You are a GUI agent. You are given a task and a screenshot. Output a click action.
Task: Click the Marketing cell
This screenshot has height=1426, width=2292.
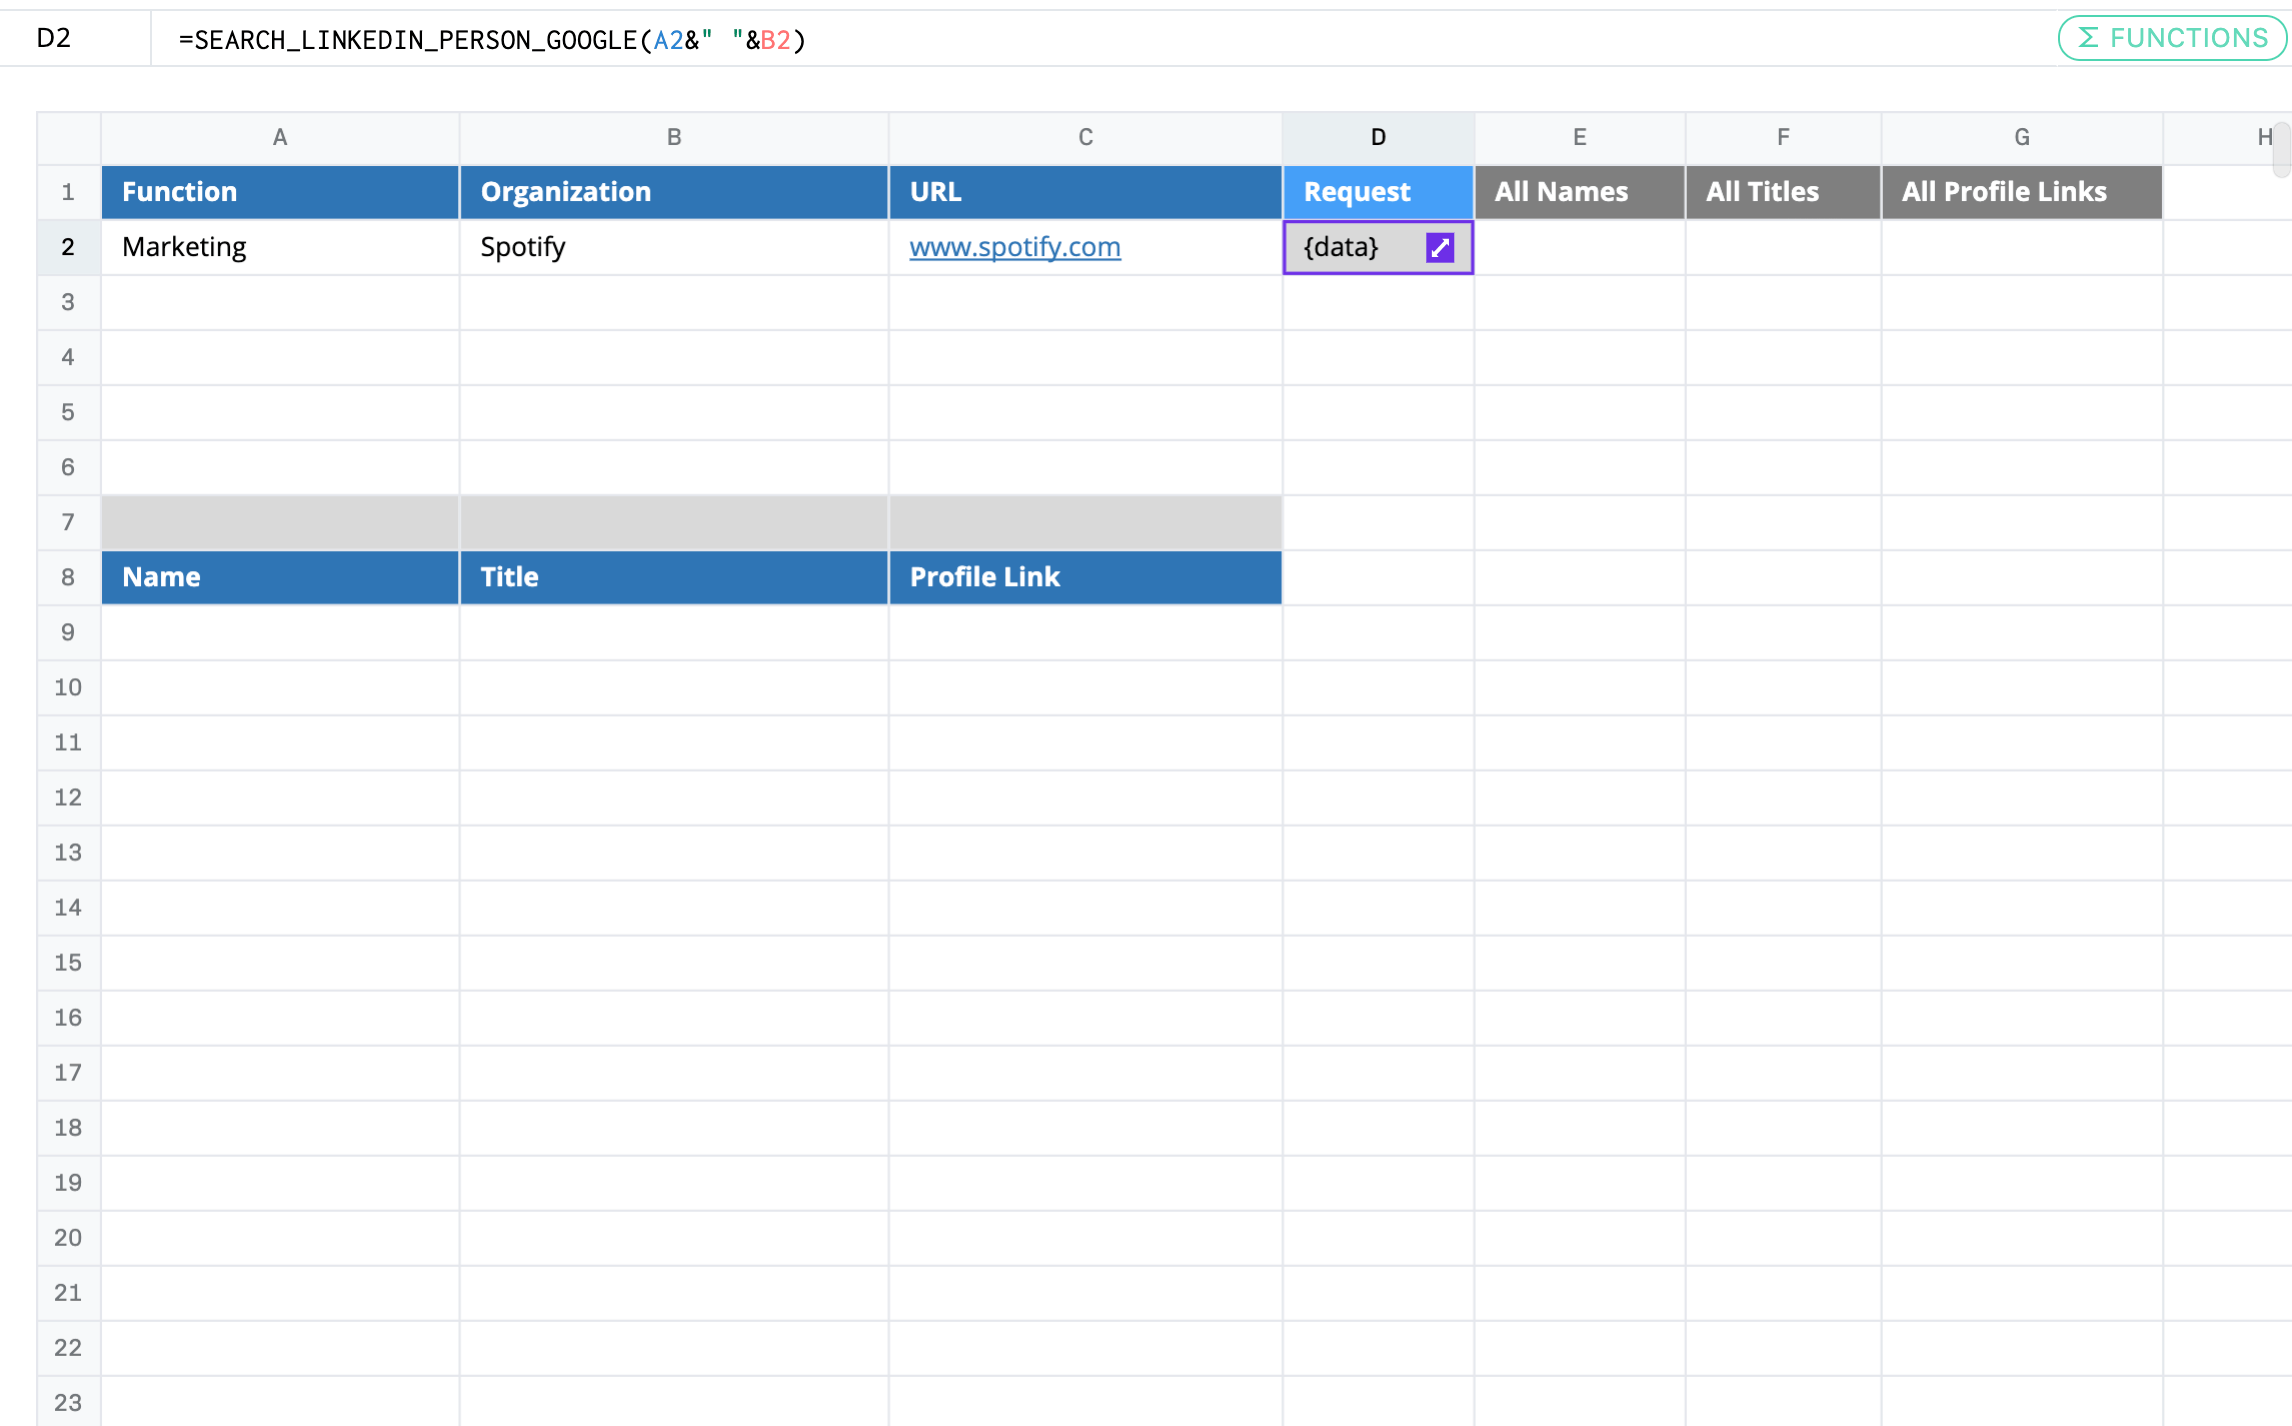coord(280,247)
